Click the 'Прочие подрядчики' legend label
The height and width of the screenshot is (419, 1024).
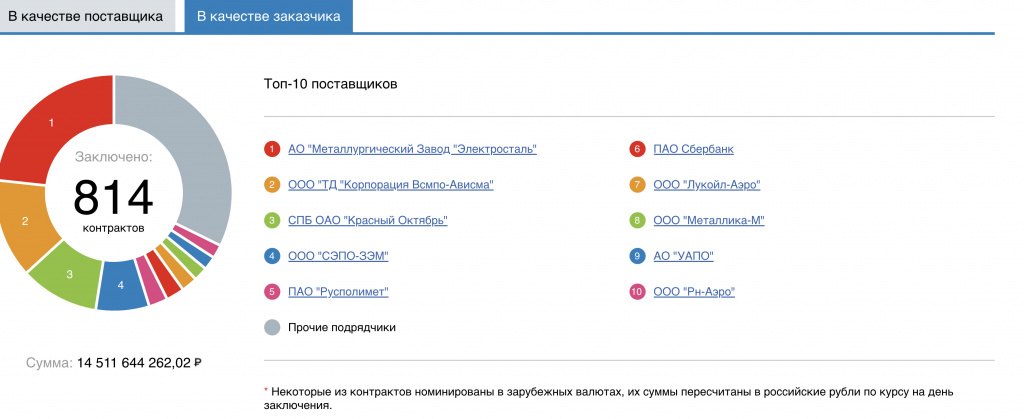coord(342,328)
